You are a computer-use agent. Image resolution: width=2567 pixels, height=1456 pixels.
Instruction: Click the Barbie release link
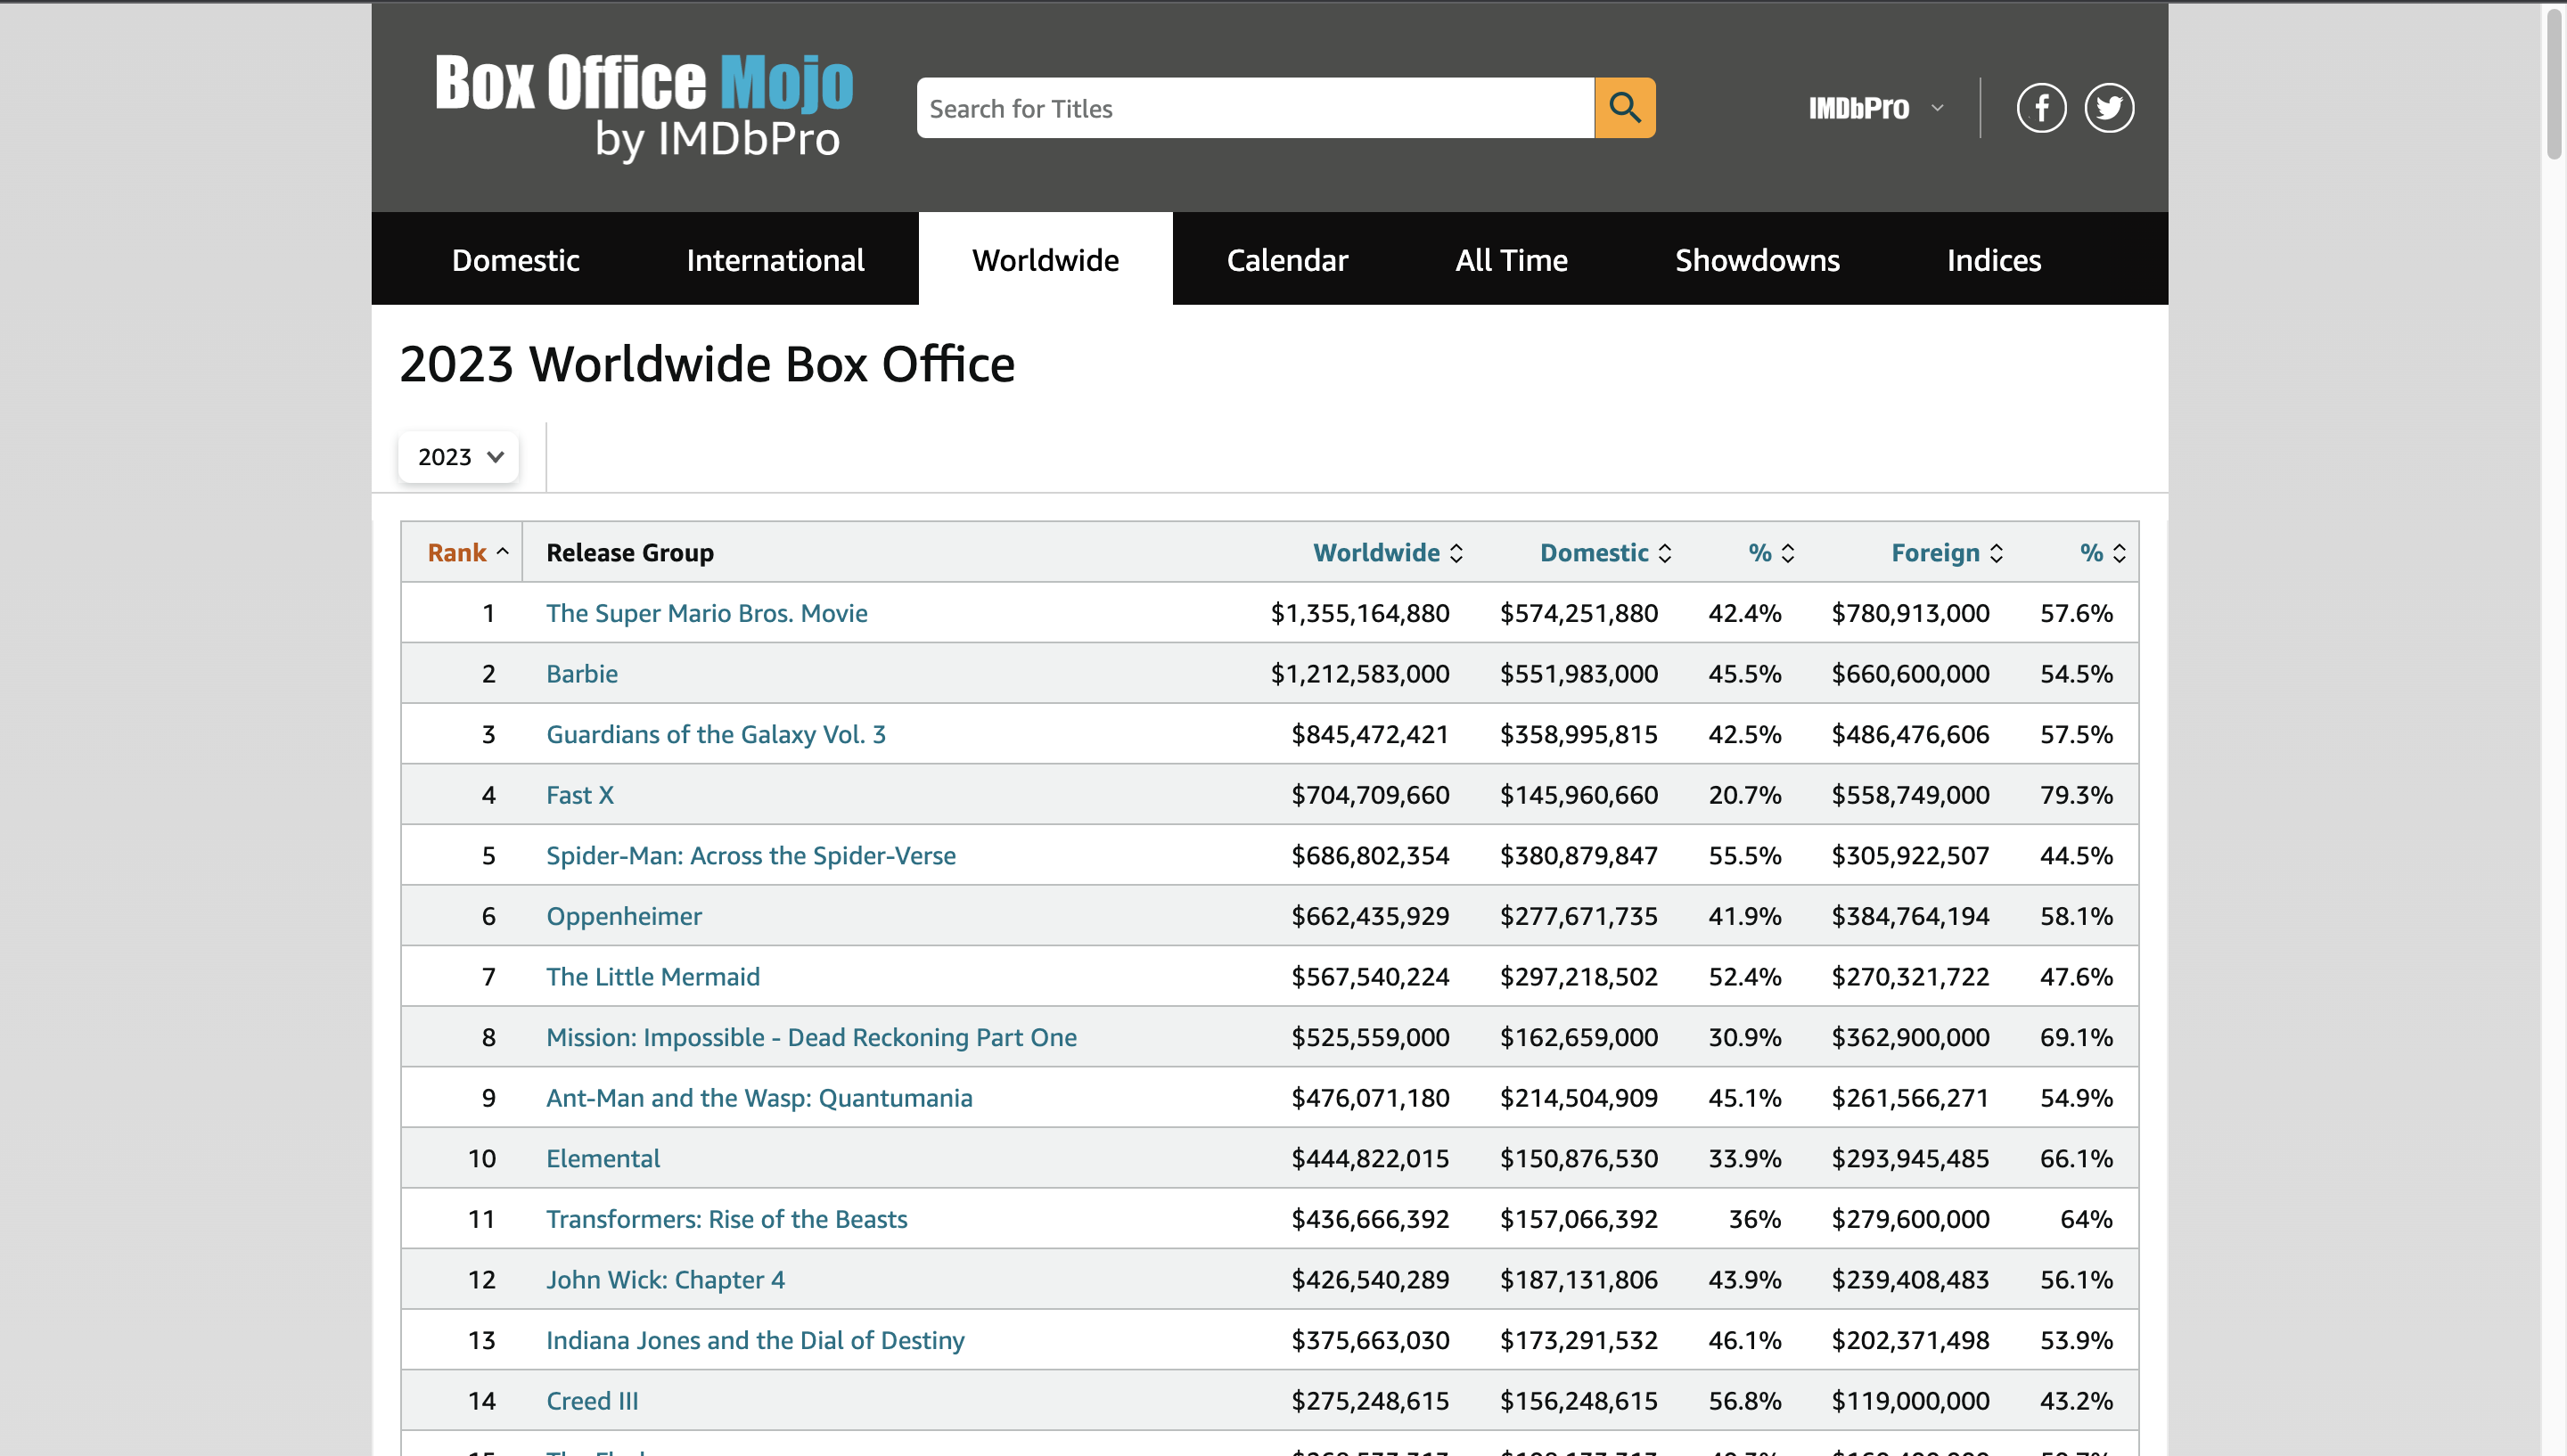[x=581, y=674]
